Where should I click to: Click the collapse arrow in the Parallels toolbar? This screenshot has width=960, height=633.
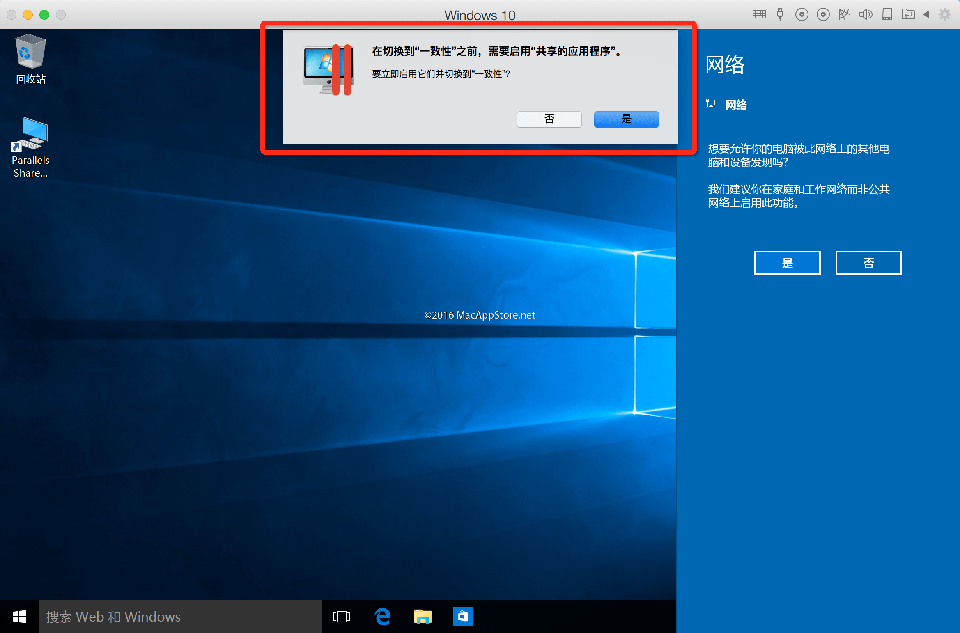pos(927,14)
